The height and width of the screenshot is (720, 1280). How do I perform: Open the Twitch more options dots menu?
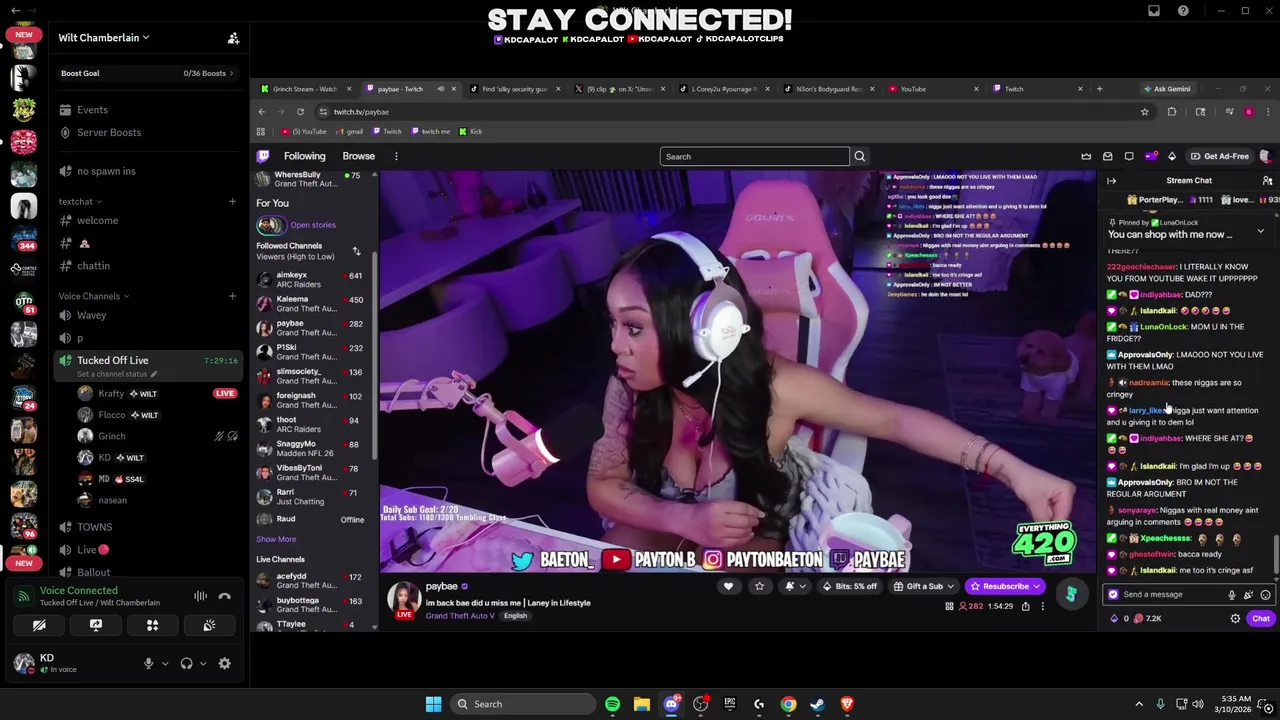[396, 156]
